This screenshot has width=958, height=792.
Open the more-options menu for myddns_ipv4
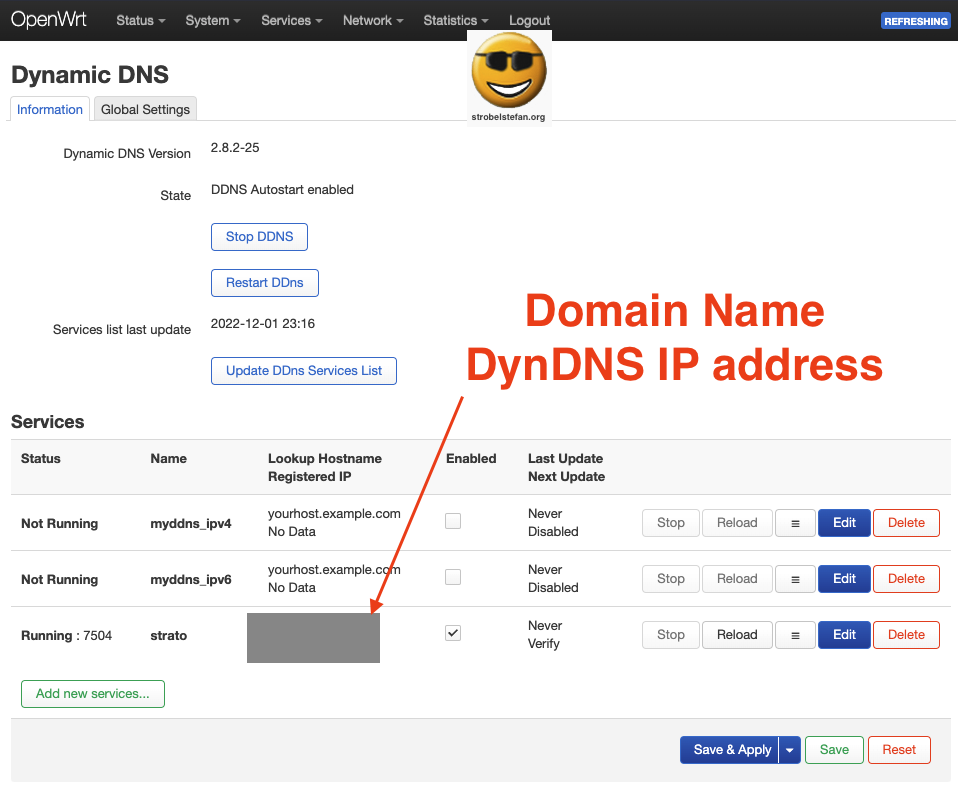click(795, 522)
